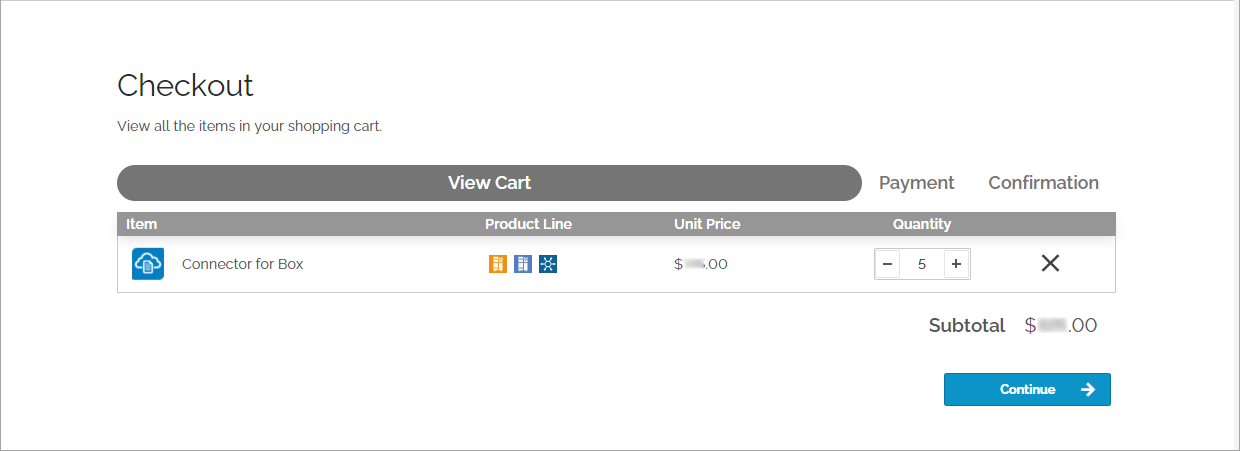Screen dimensions: 1240x451
Task: Click the Product Line column header
Action: (x=529, y=224)
